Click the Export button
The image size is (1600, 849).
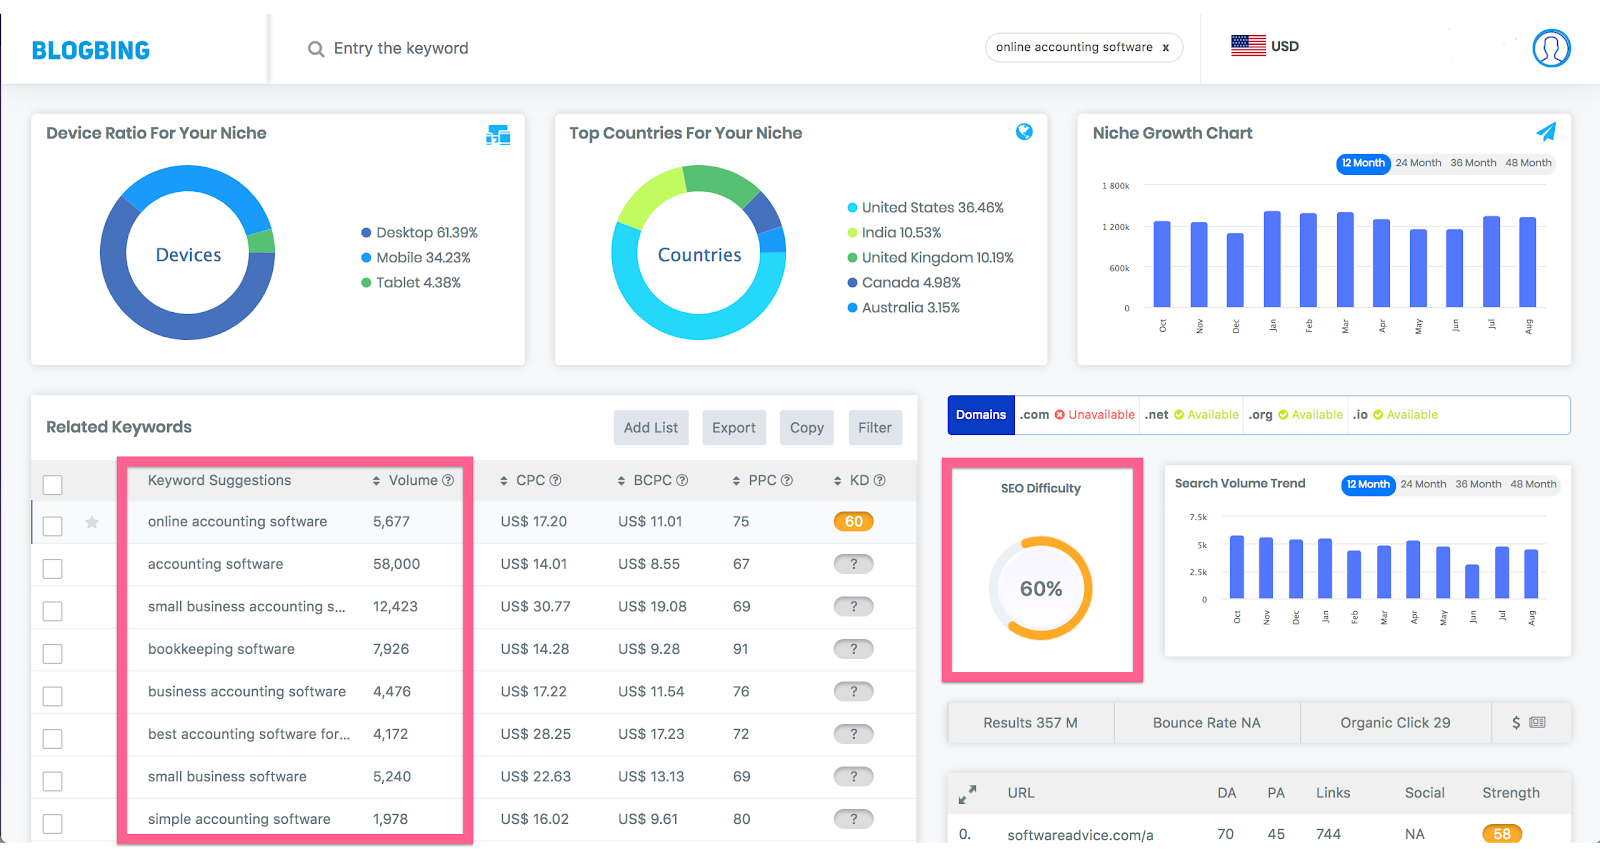pyautogui.click(x=734, y=427)
